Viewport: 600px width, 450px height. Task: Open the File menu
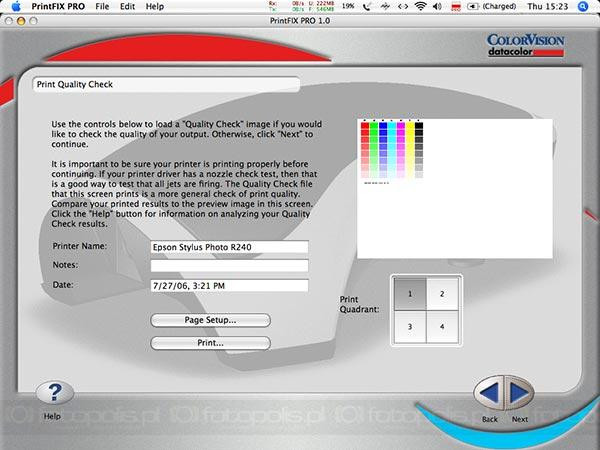click(x=102, y=7)
